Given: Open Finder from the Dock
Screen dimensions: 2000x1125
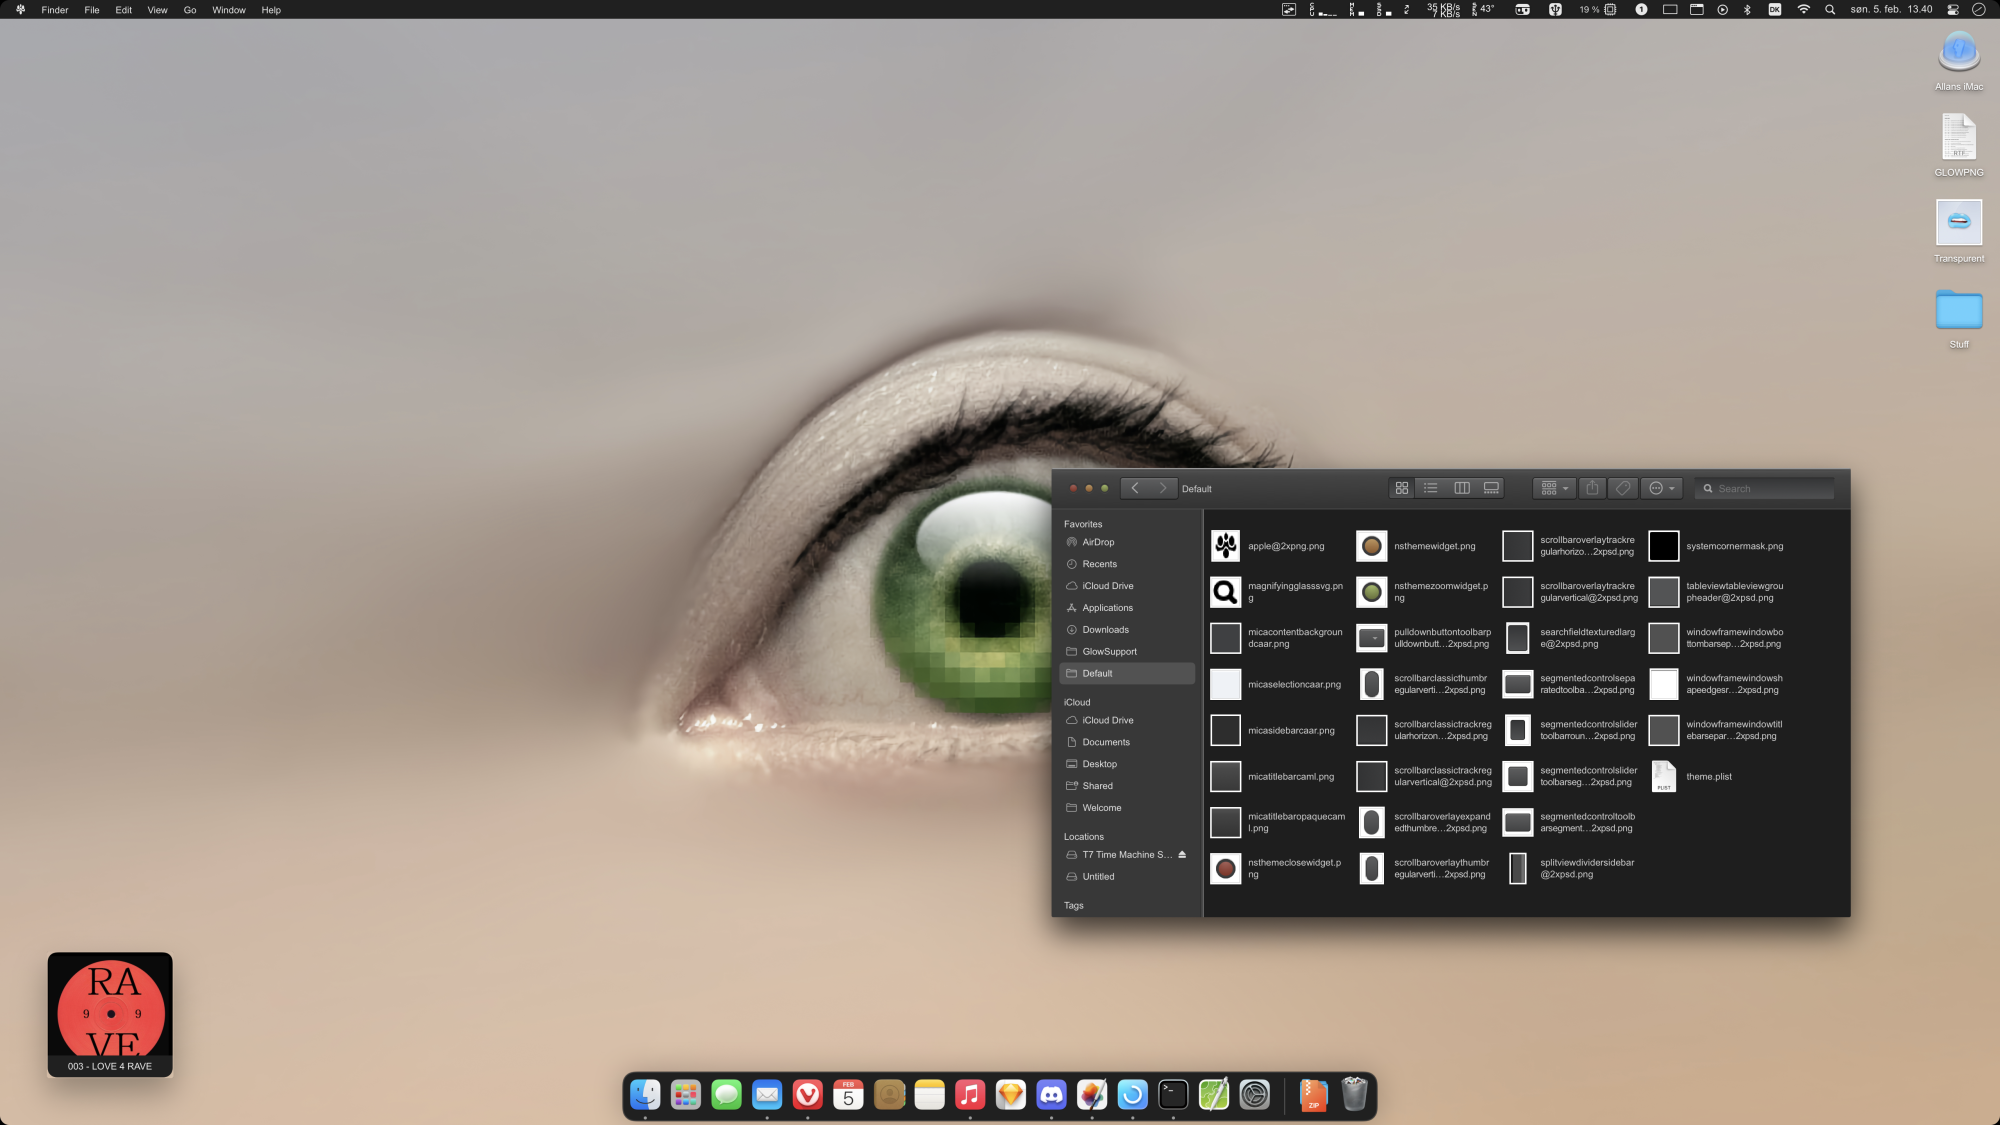Looking at the screenshot, I should coord(645,1095).
